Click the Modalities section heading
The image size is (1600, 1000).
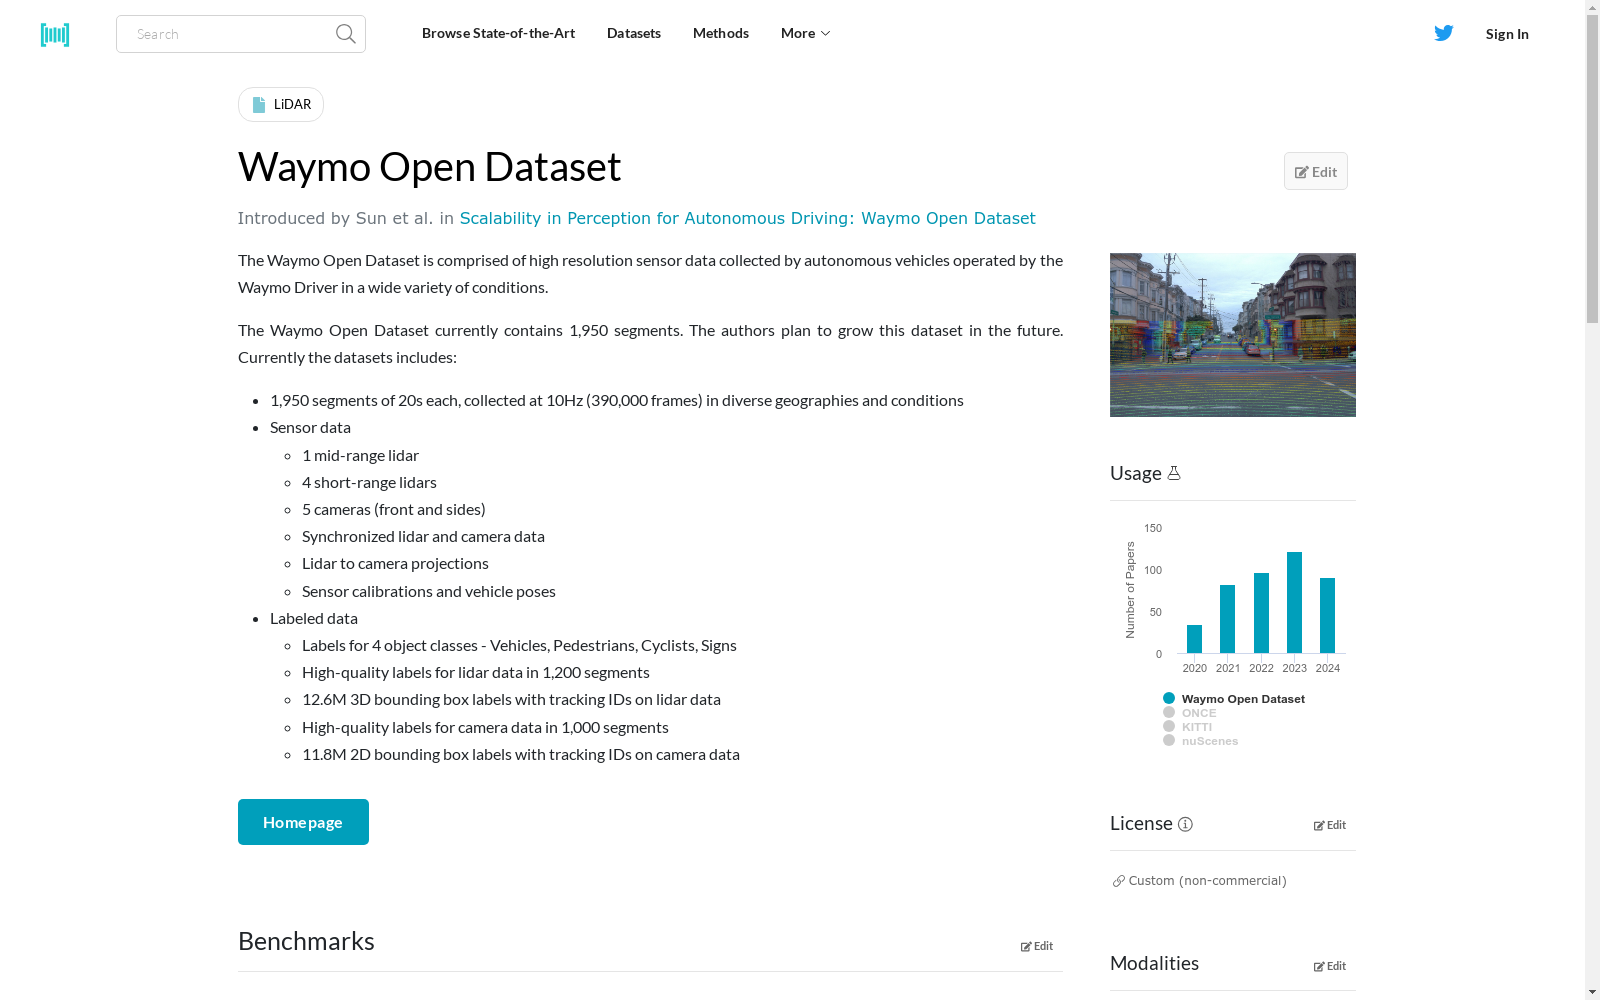[1154, 963]
